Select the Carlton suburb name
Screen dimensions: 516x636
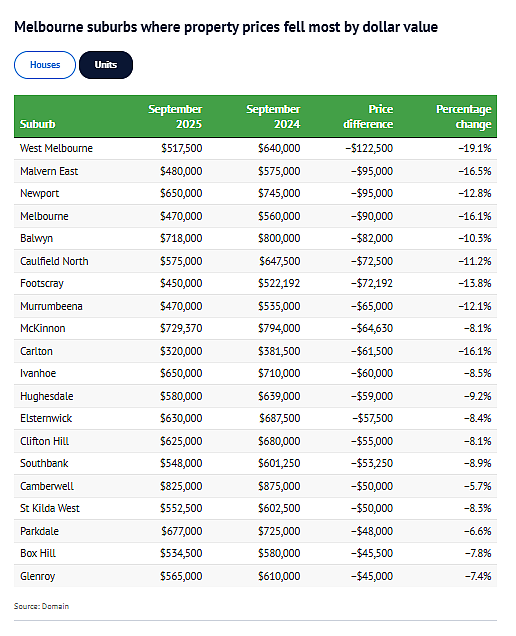click(x=37, y=351)
